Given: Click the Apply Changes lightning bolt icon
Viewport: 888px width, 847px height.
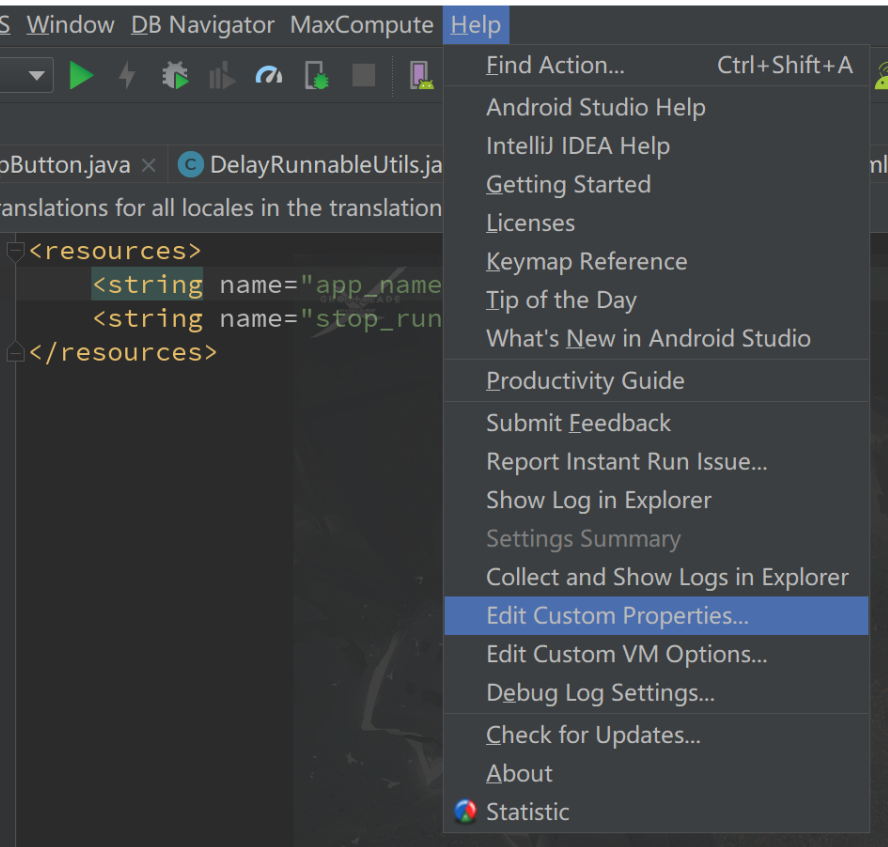Looking at the screenshot, I should pos(127,75).
